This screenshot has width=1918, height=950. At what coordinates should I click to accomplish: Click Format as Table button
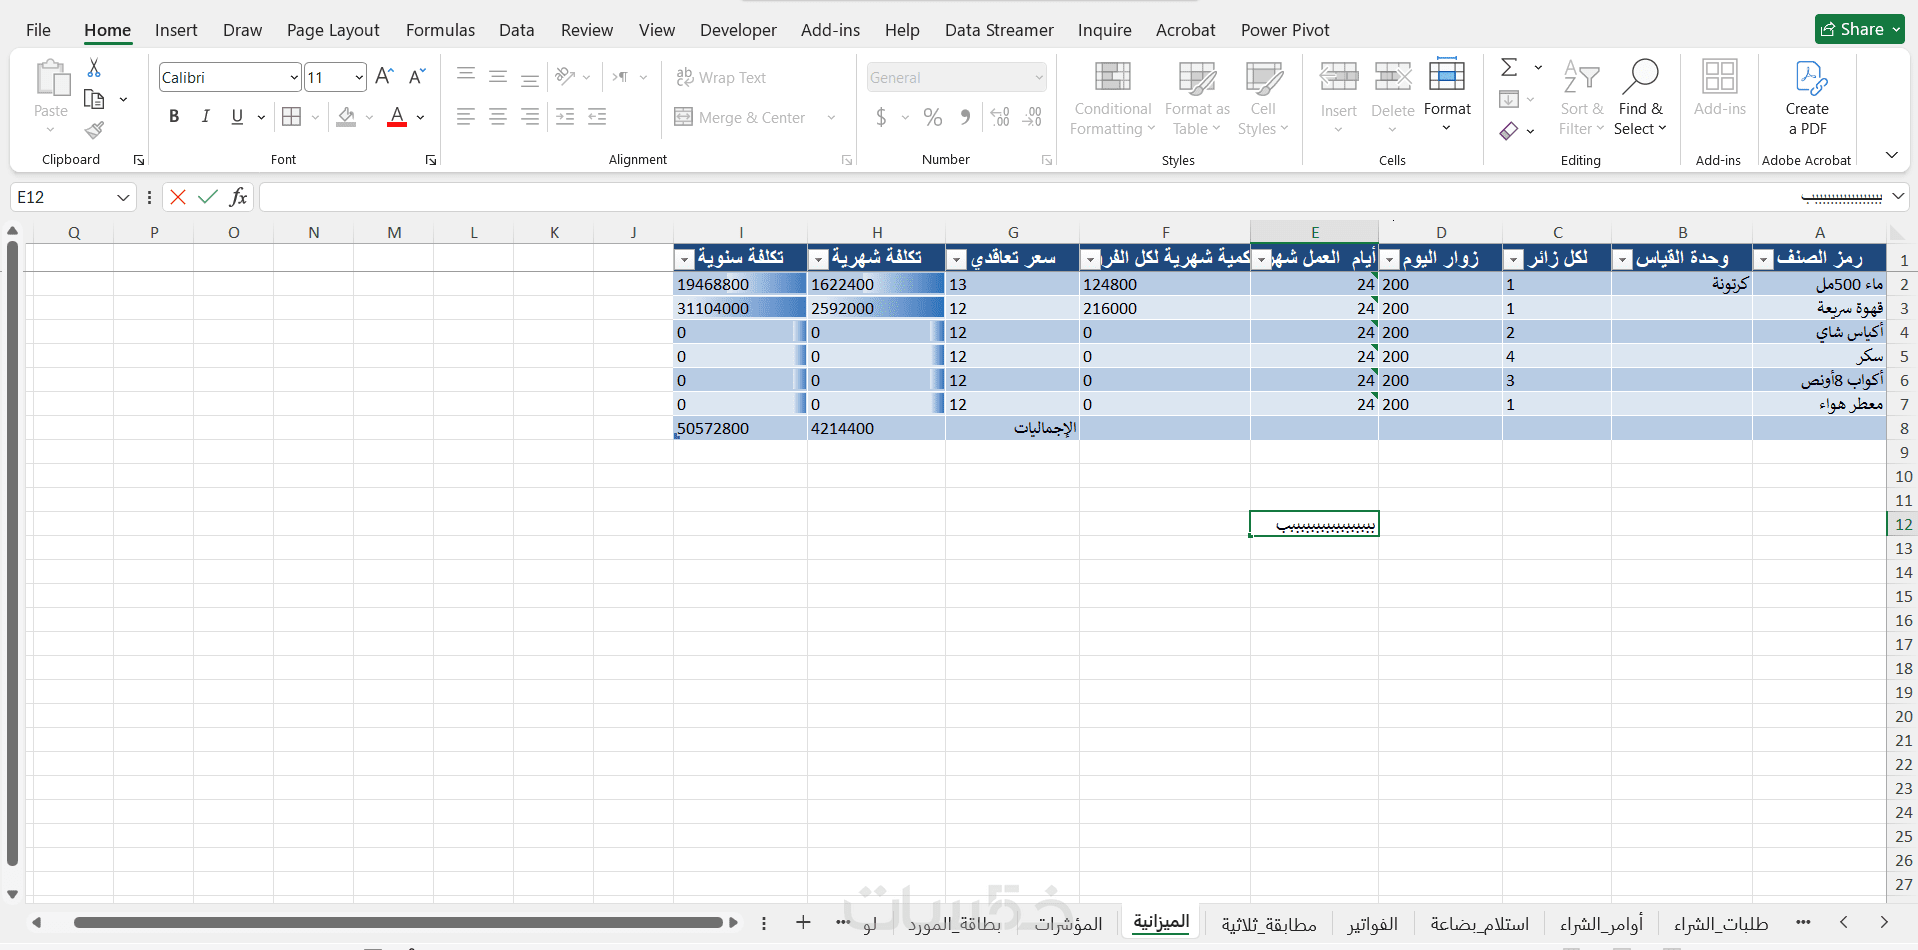(1197, 98)
